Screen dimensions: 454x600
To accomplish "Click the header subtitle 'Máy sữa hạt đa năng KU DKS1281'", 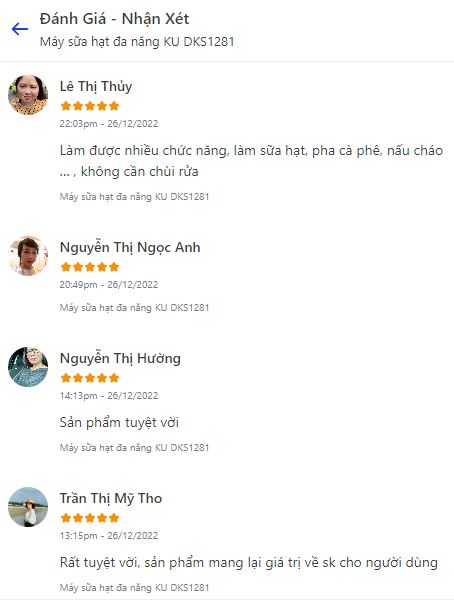I will [137, 42].
